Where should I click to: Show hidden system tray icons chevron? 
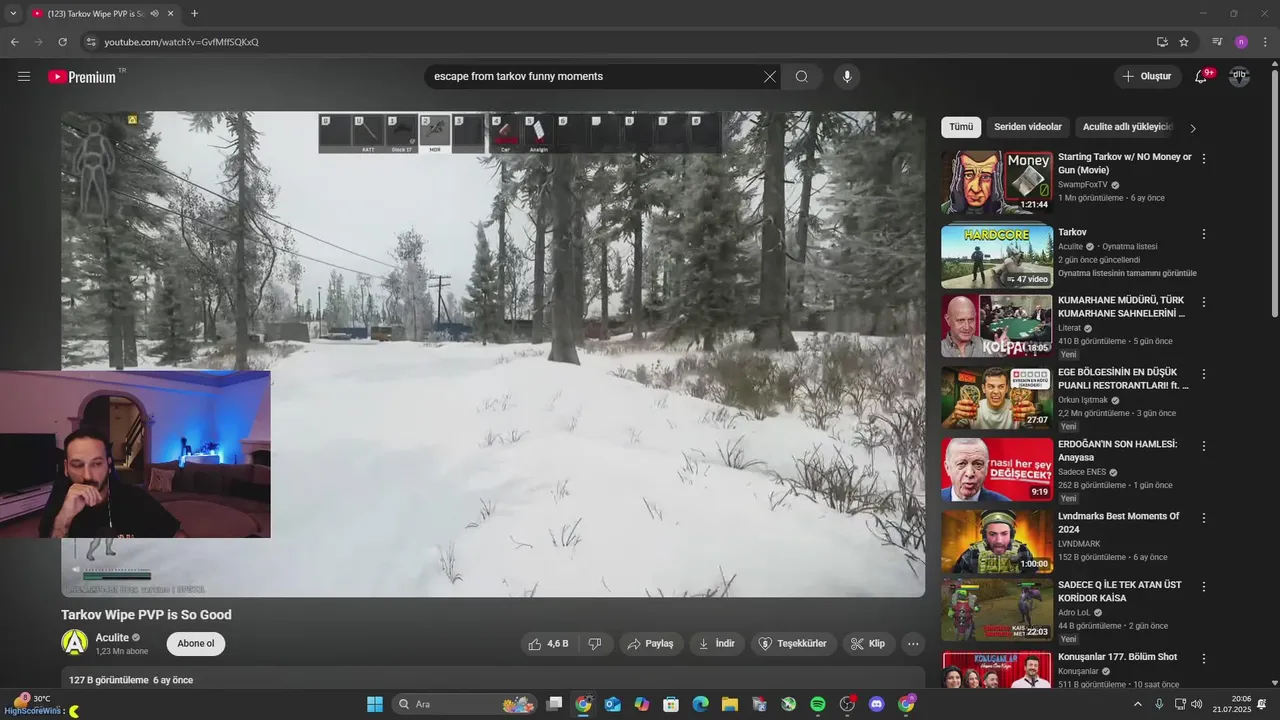click(1137, 704)
